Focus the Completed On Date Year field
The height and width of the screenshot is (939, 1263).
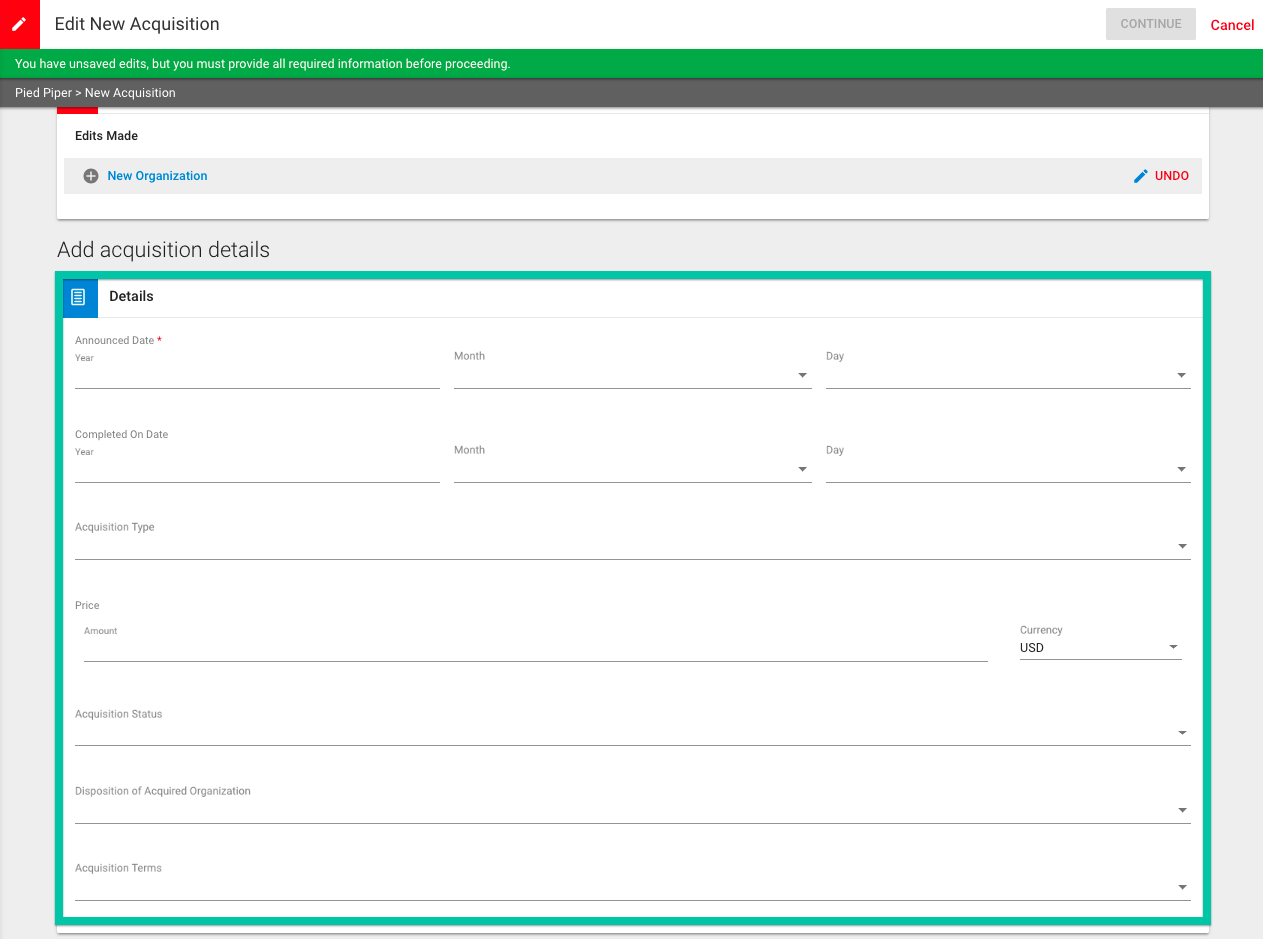pyautogui.click(x=257, y=470)
